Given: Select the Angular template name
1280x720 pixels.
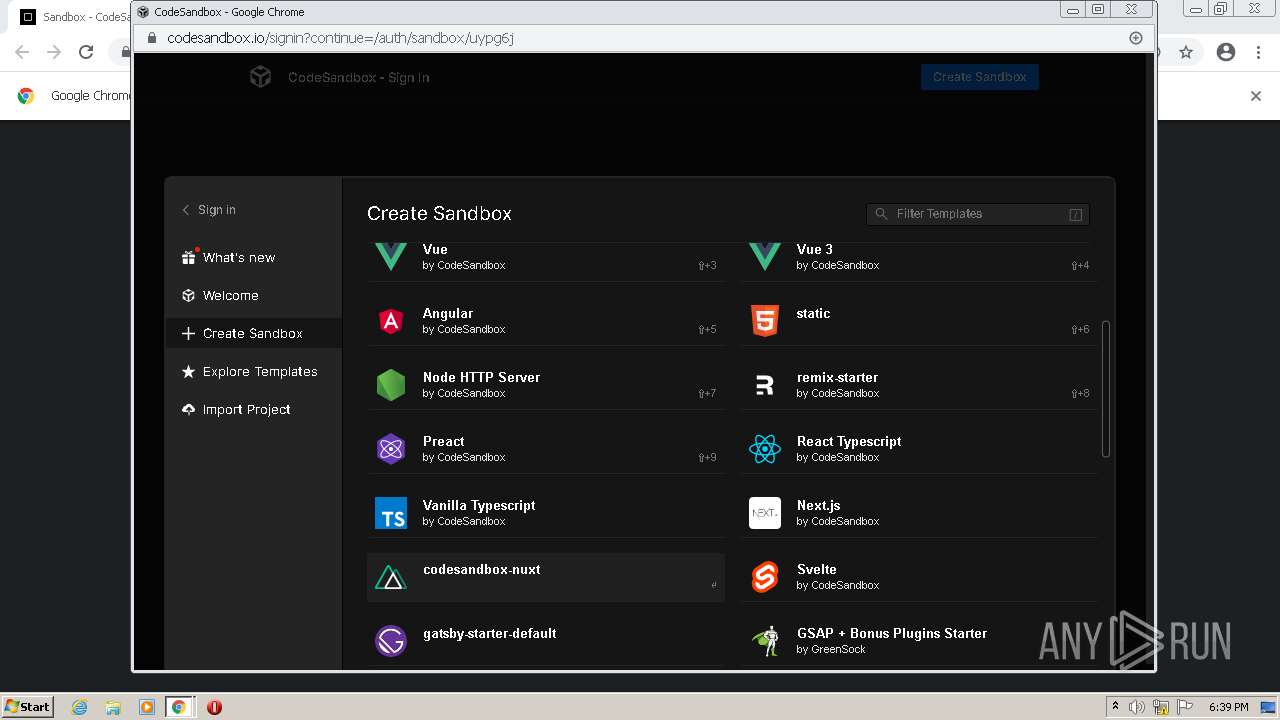Looking at the screenshot, I should pos(448,313).
